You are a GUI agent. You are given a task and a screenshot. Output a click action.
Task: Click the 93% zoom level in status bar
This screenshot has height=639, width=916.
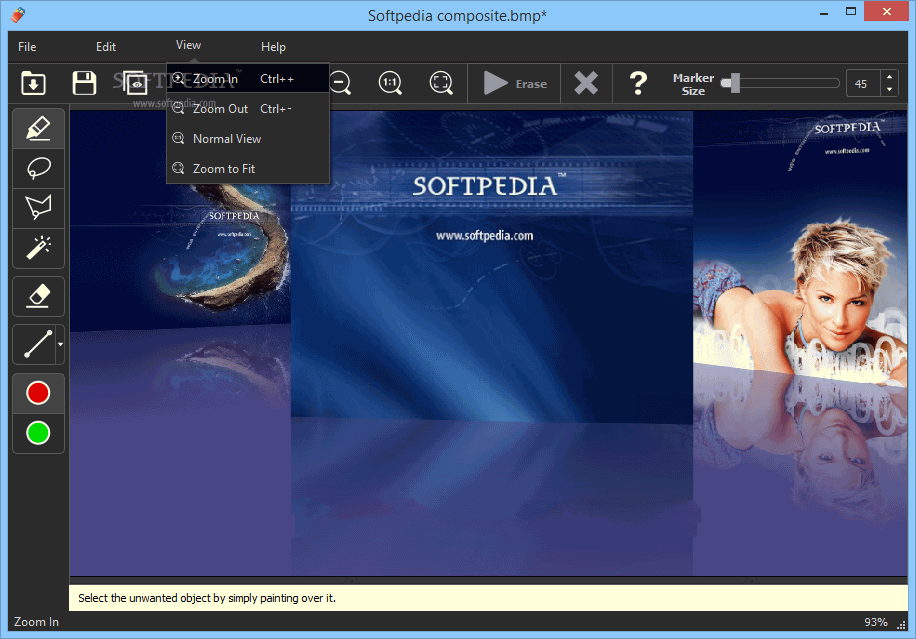[x=876, y=622]
